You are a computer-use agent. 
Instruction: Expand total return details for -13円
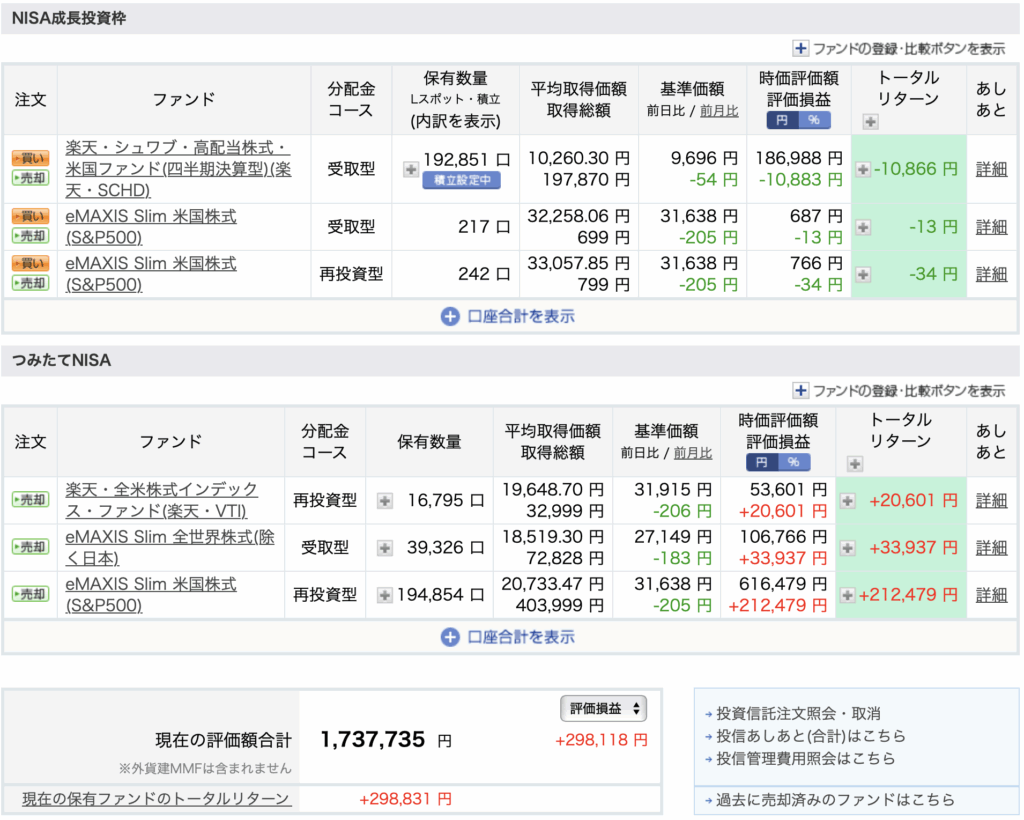pyautogui.click(x=863, y=227)
